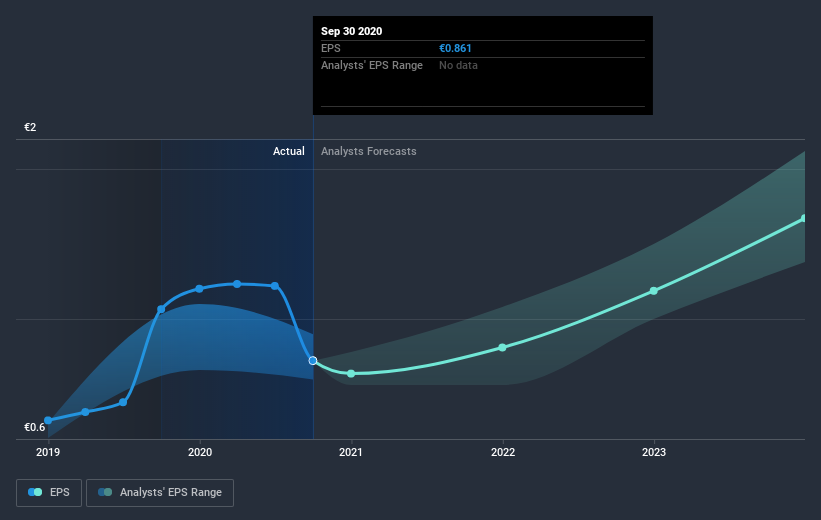Select the early 2020 EPS data point
Image resolution: width=821 pixels, height=520 pixels.
tap(199, 289)
